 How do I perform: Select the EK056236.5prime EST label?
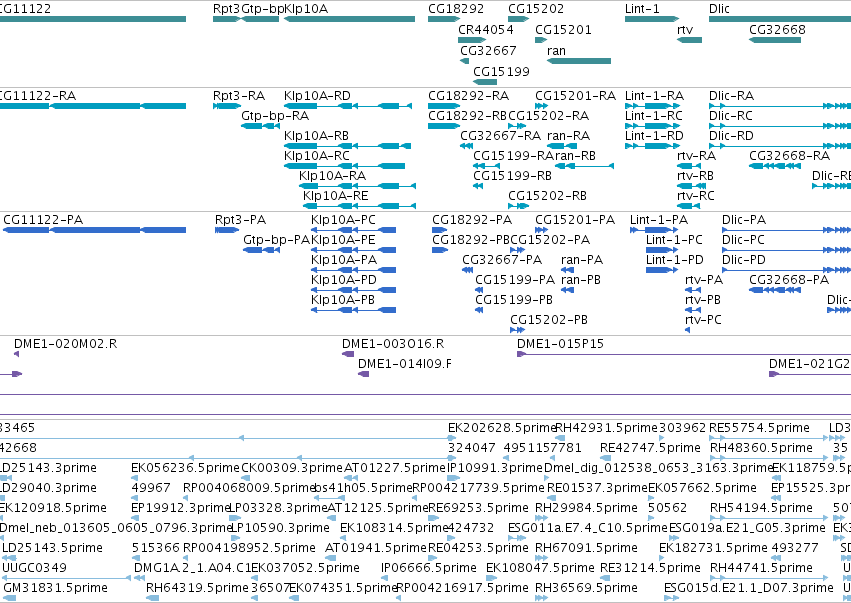tap(185, 468)
